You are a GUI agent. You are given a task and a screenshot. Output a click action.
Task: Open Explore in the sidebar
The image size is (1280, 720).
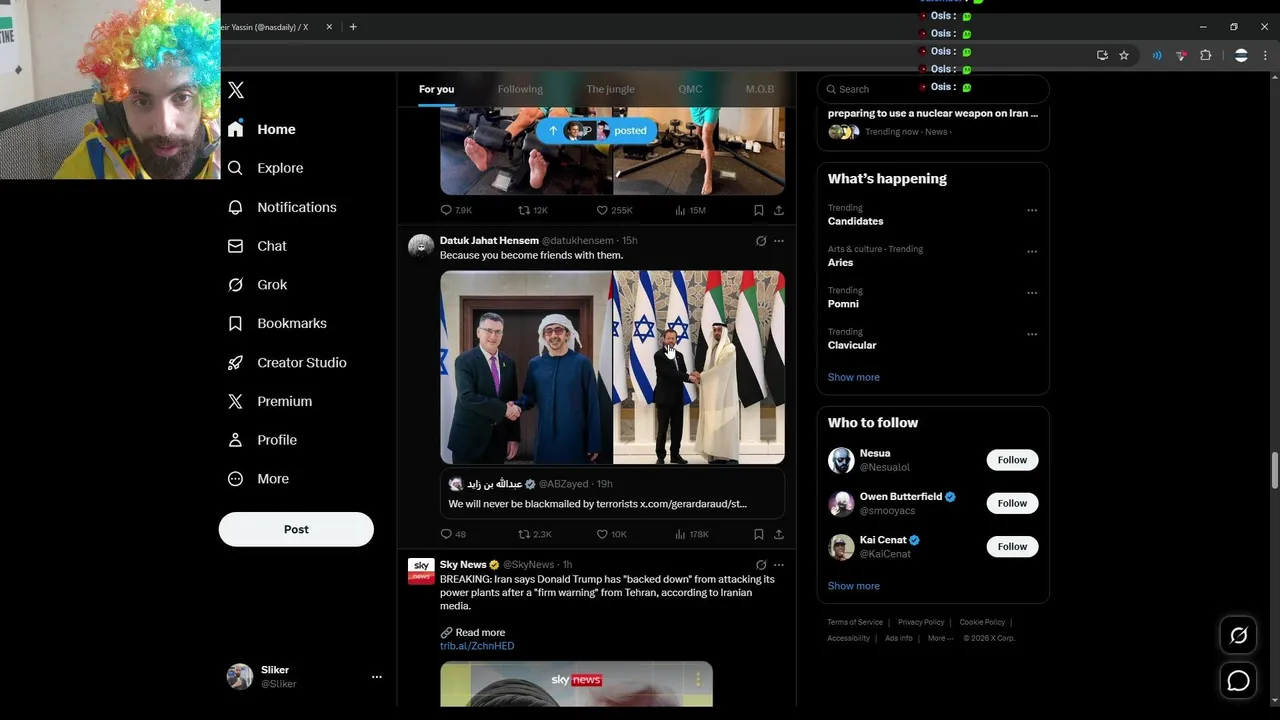coord(266,168)
